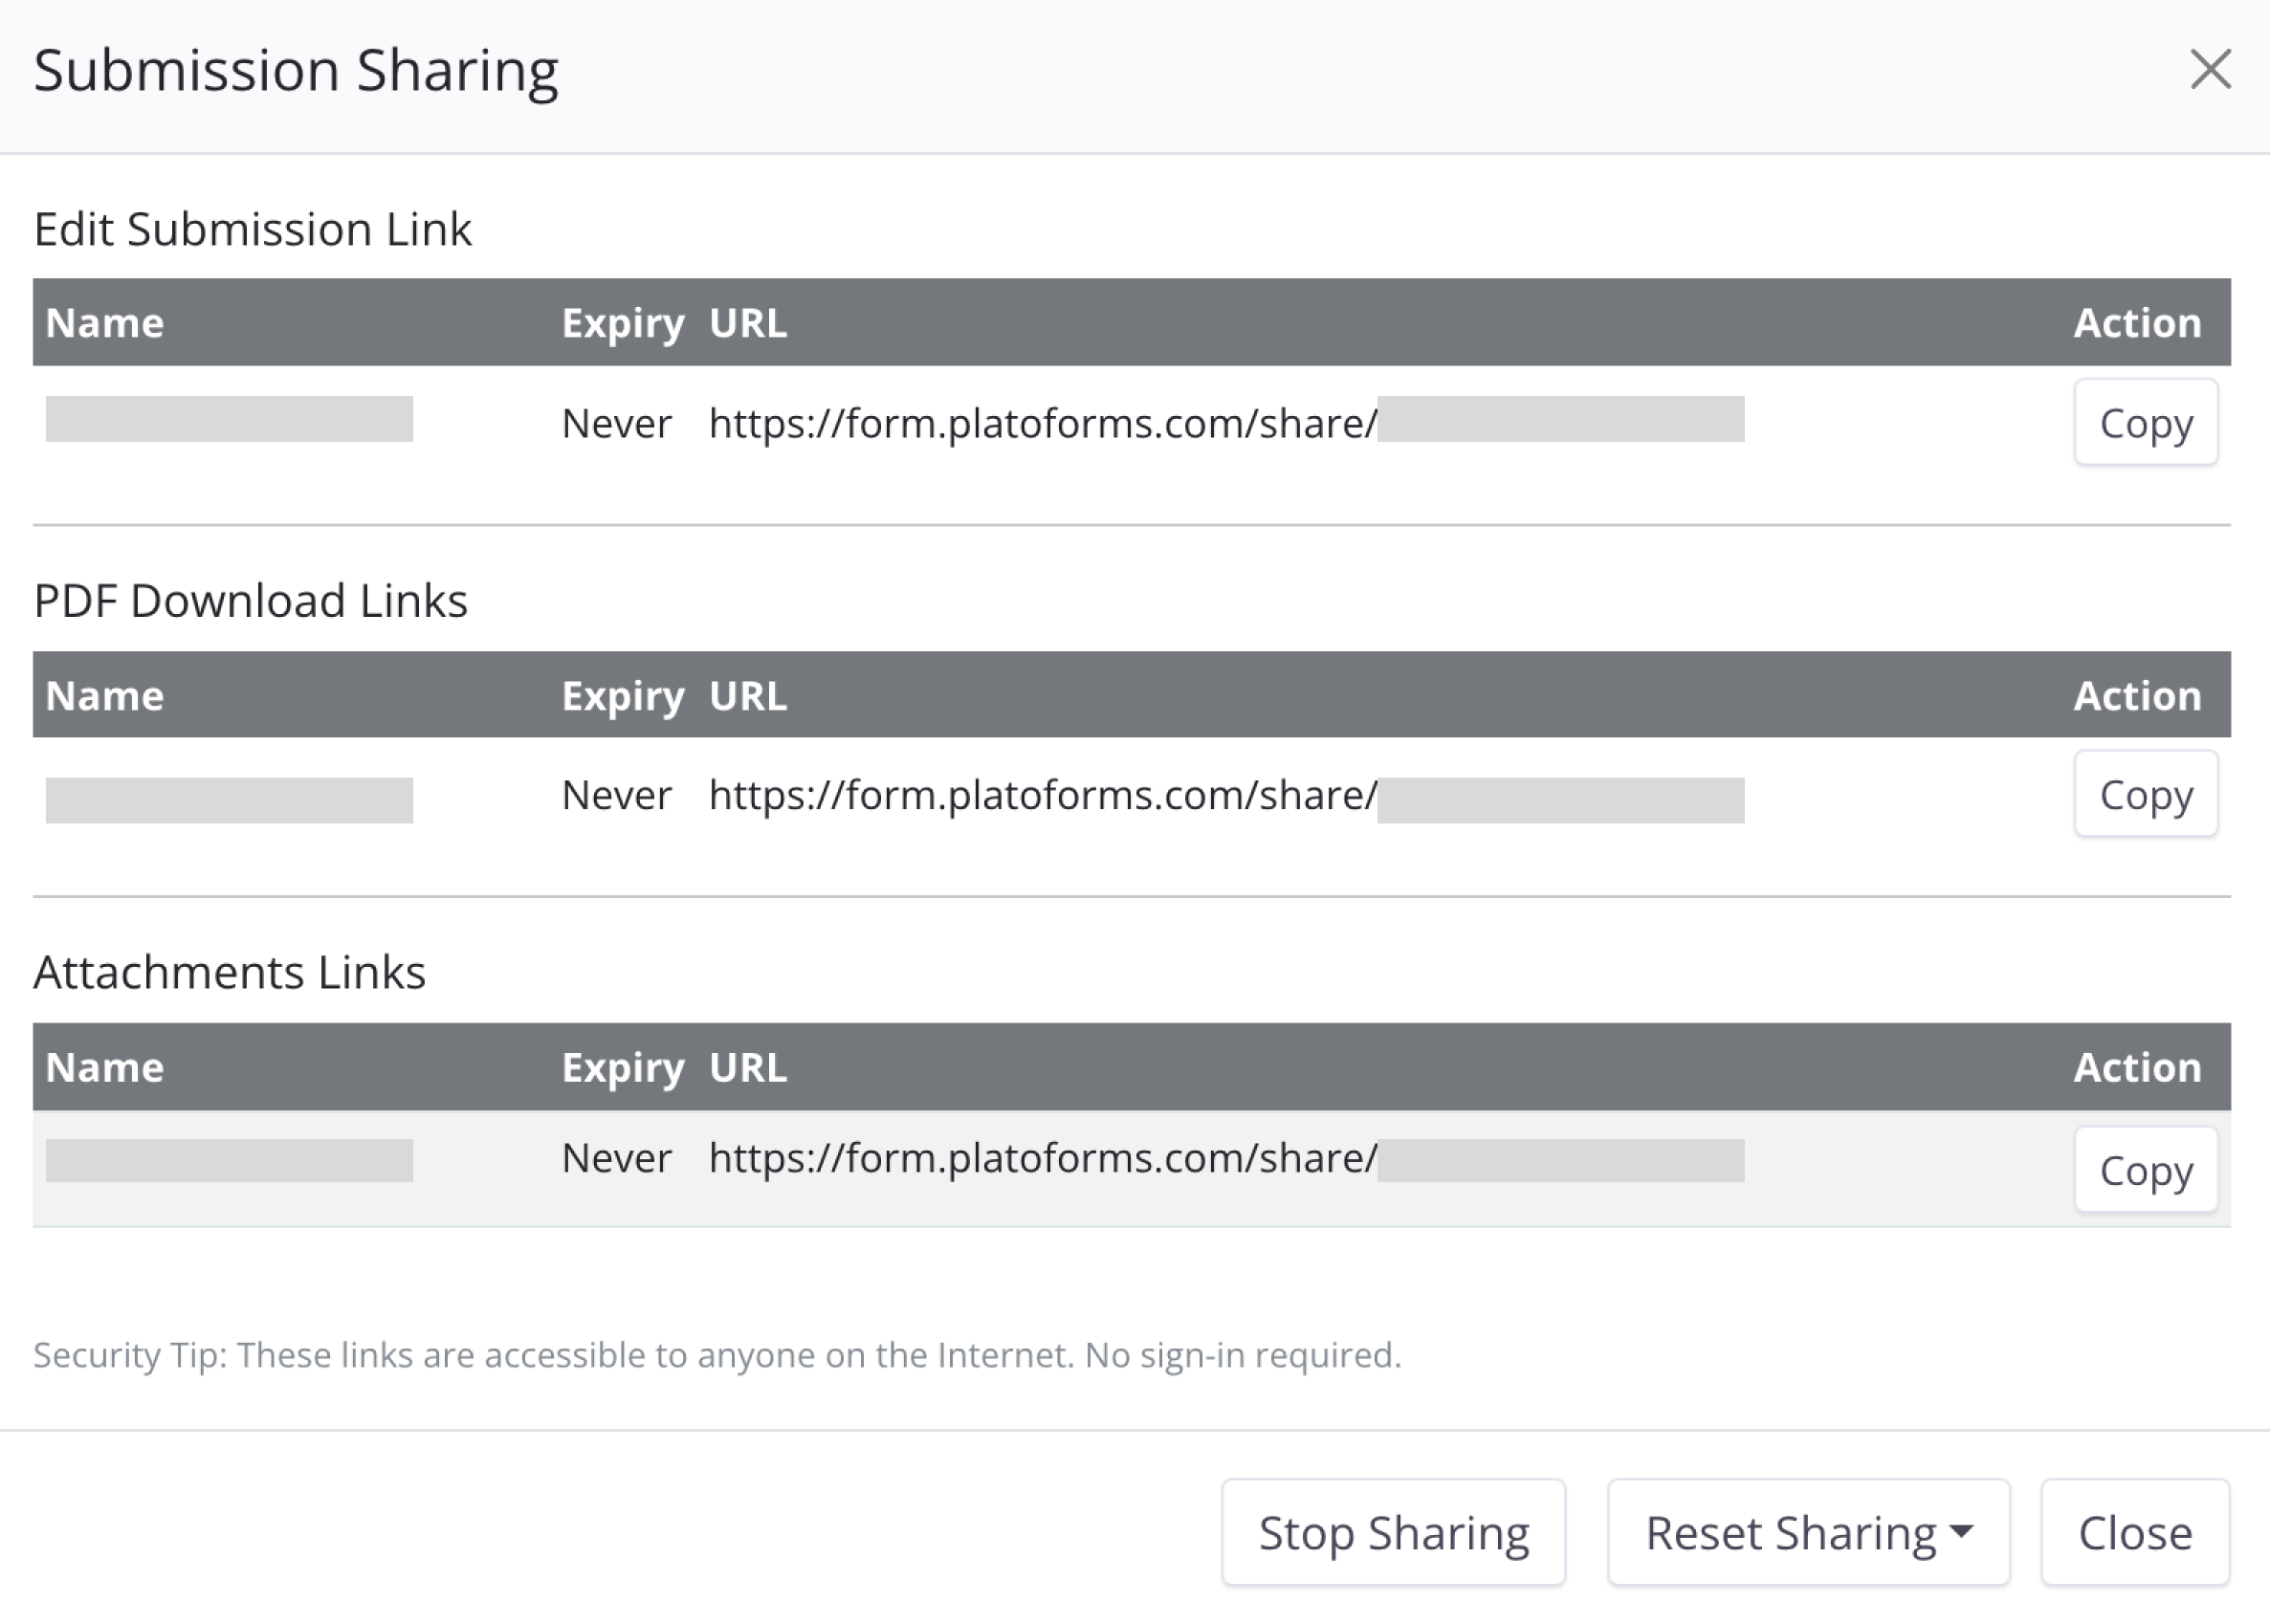Click the PDF Download Links heading
2270x1624 pixels.
250,601
